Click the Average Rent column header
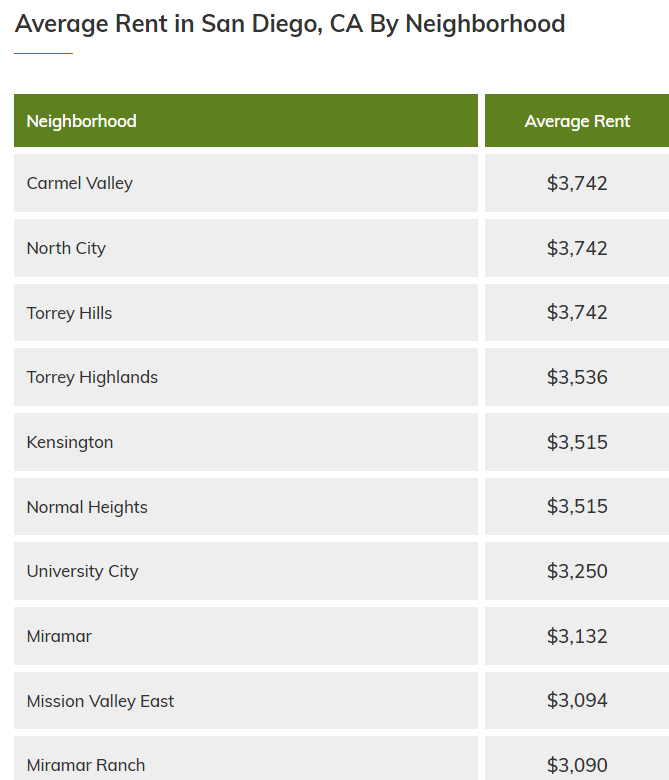Viewport: 669px width, 780px height. click(x=577, y=120)
